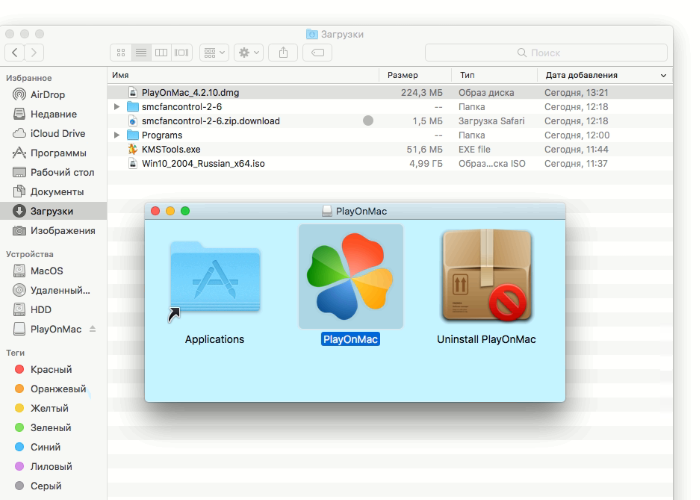
Task: Open Рабочий стол in the sidebar
Action: pyautogui.click(x=54, y=172)
